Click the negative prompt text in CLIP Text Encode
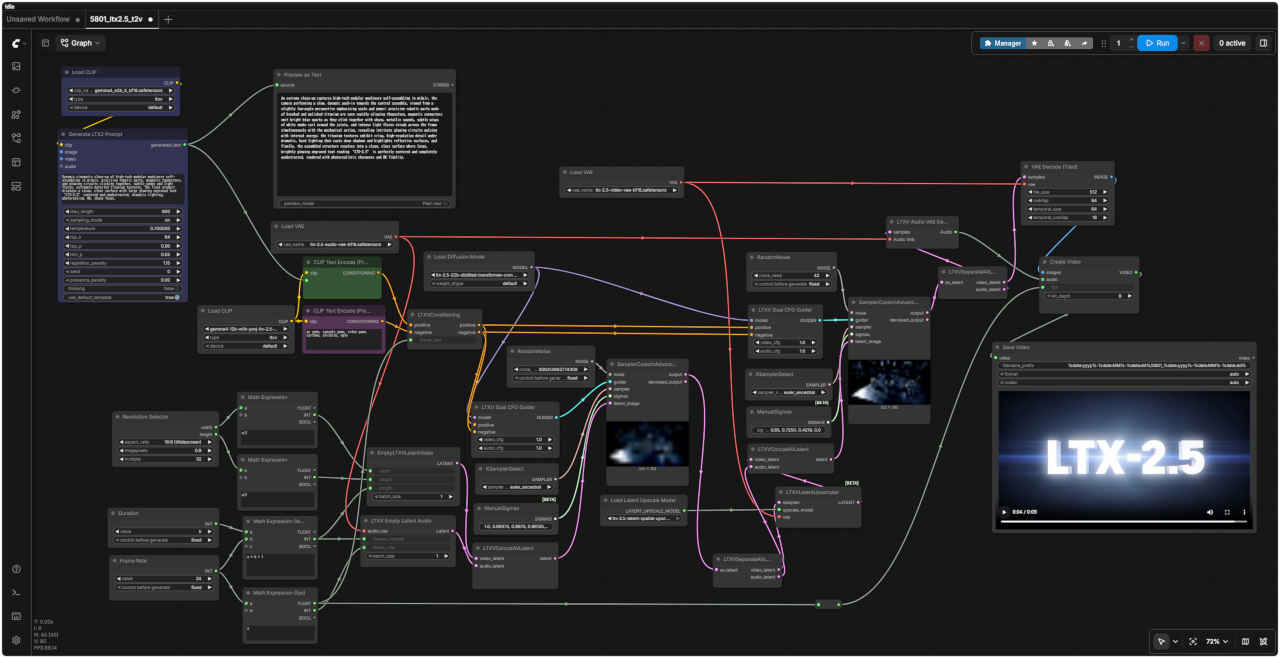 pyautogui.click(x=343, y=337)
